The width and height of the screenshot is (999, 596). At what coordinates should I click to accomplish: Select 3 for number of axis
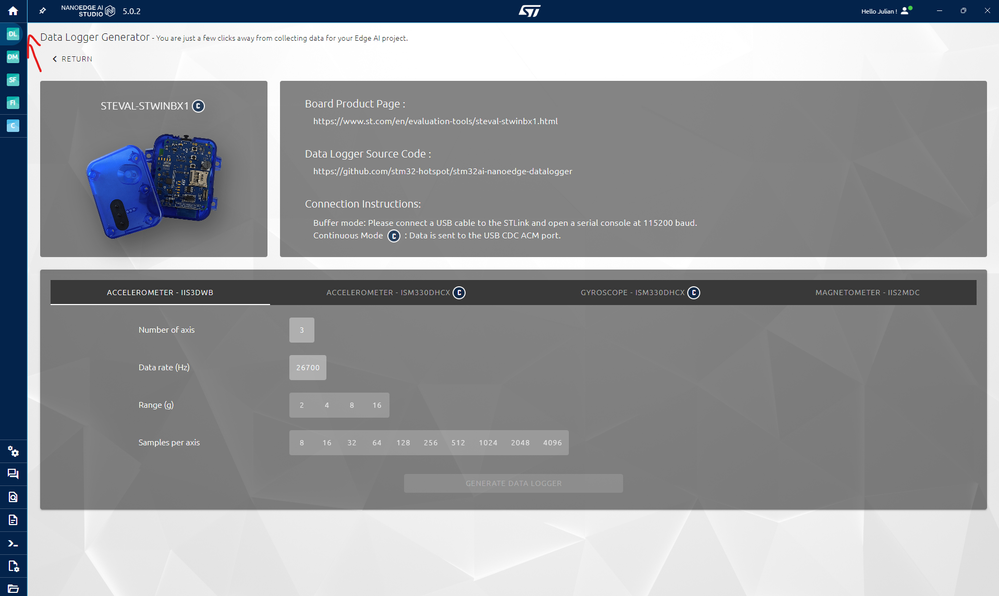[x=302, y=330]
